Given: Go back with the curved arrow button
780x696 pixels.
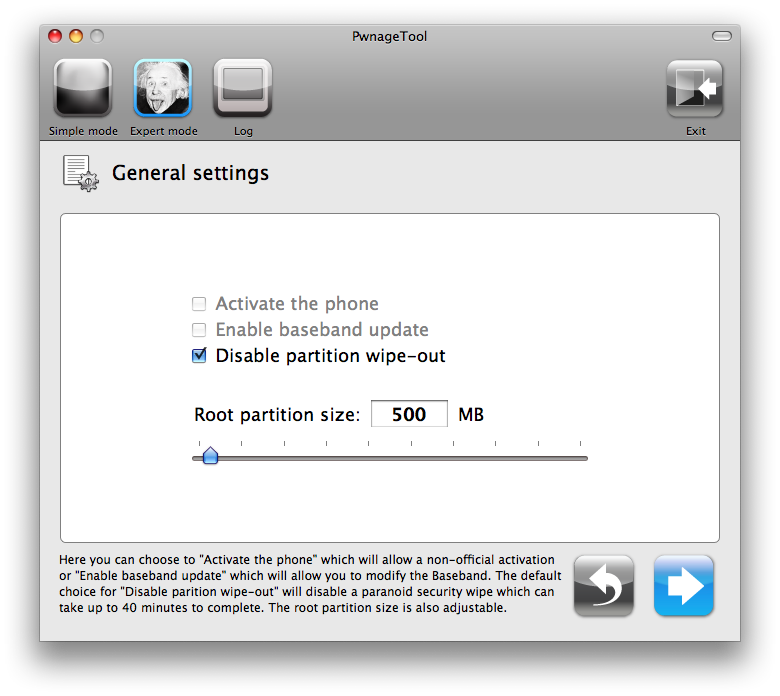Looking at the screenshot, I should click(603, 586).
